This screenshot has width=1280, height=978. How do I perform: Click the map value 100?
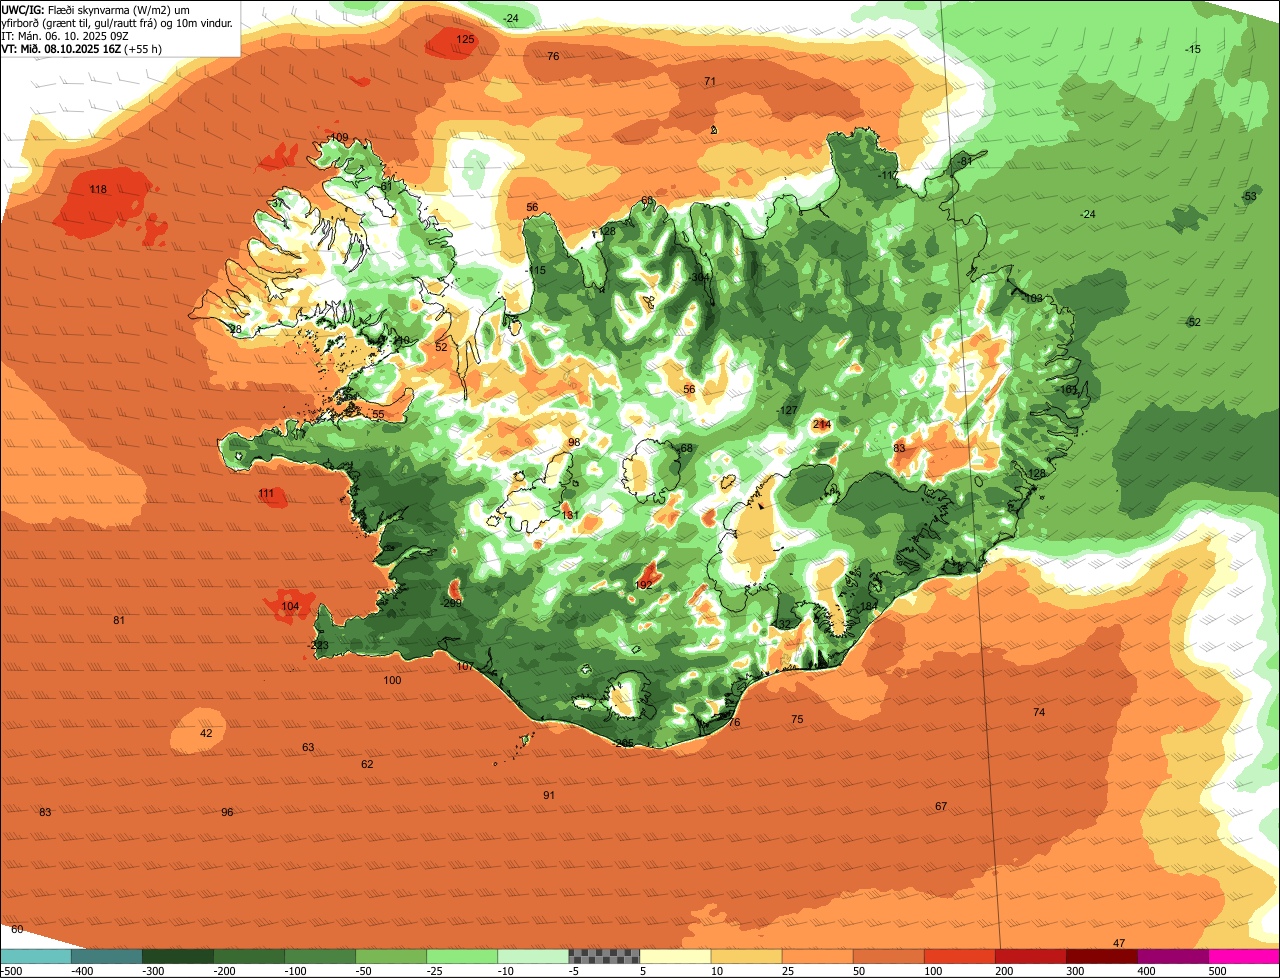pyautogui.click(x=392, y=680)
